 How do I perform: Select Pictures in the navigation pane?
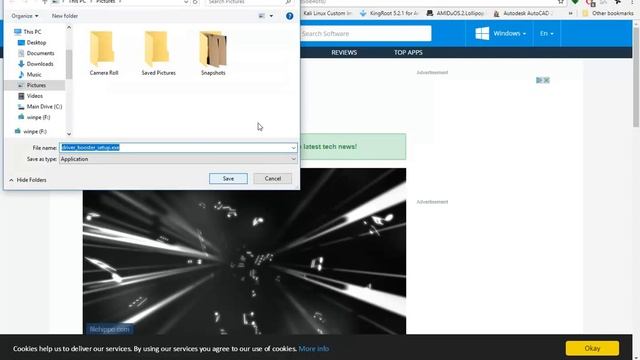click(x=36, y=85)
